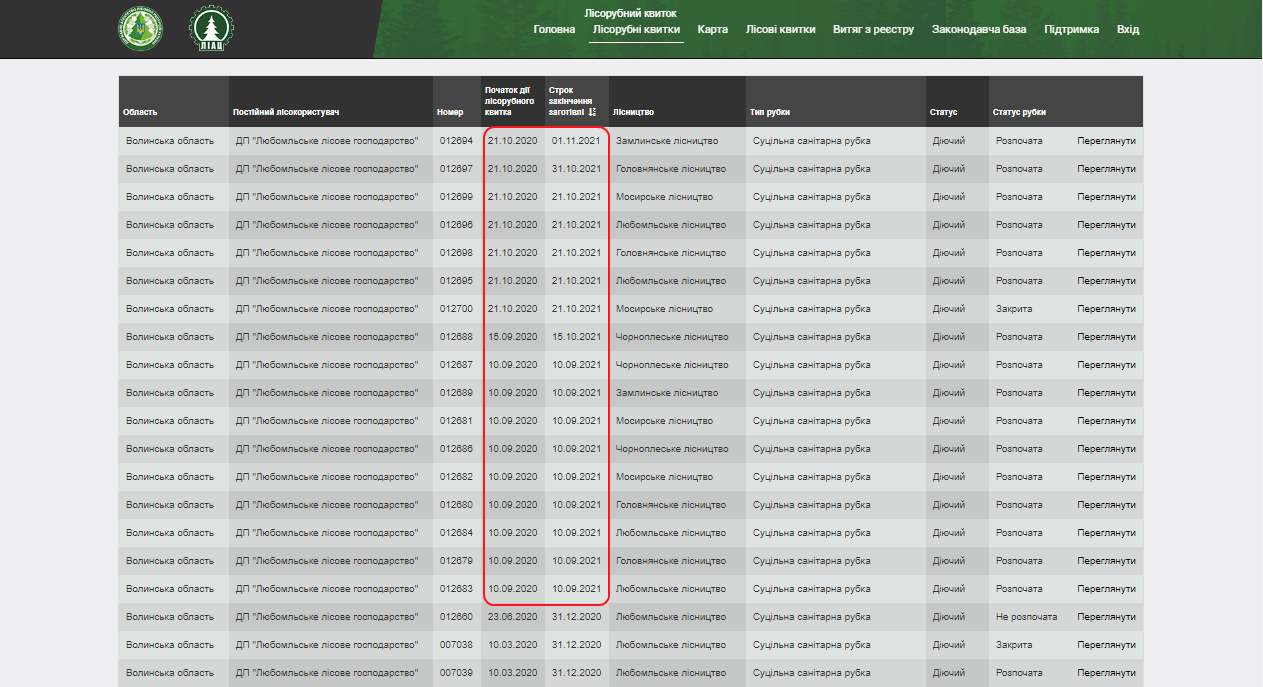Click Переглянути in row 012689
The width and height of the screenshot is (1263, 687).
pos(1106,393)
